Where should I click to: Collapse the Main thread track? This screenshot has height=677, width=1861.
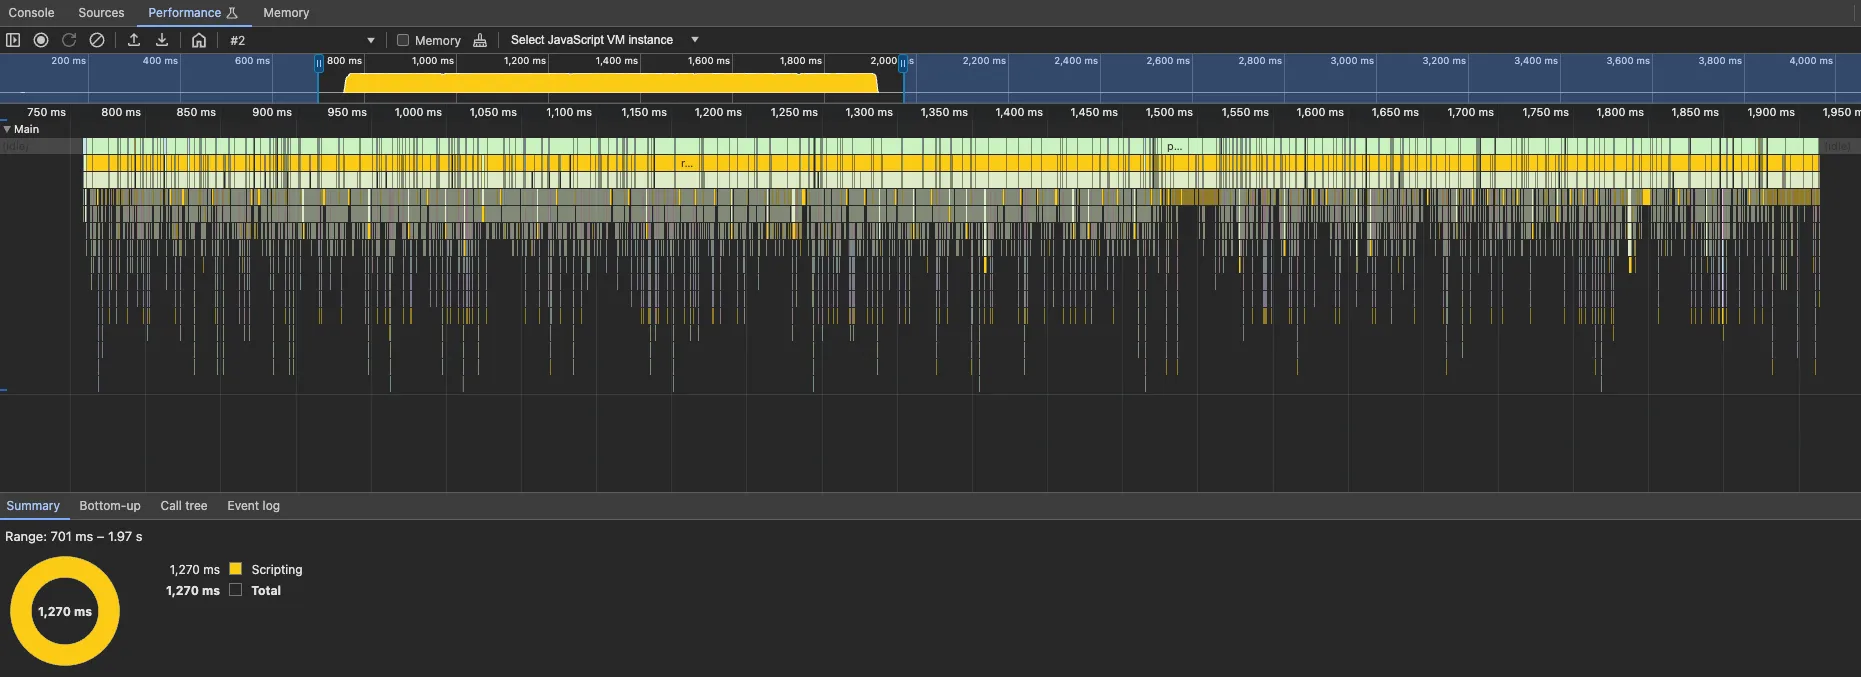click(7, 129)
